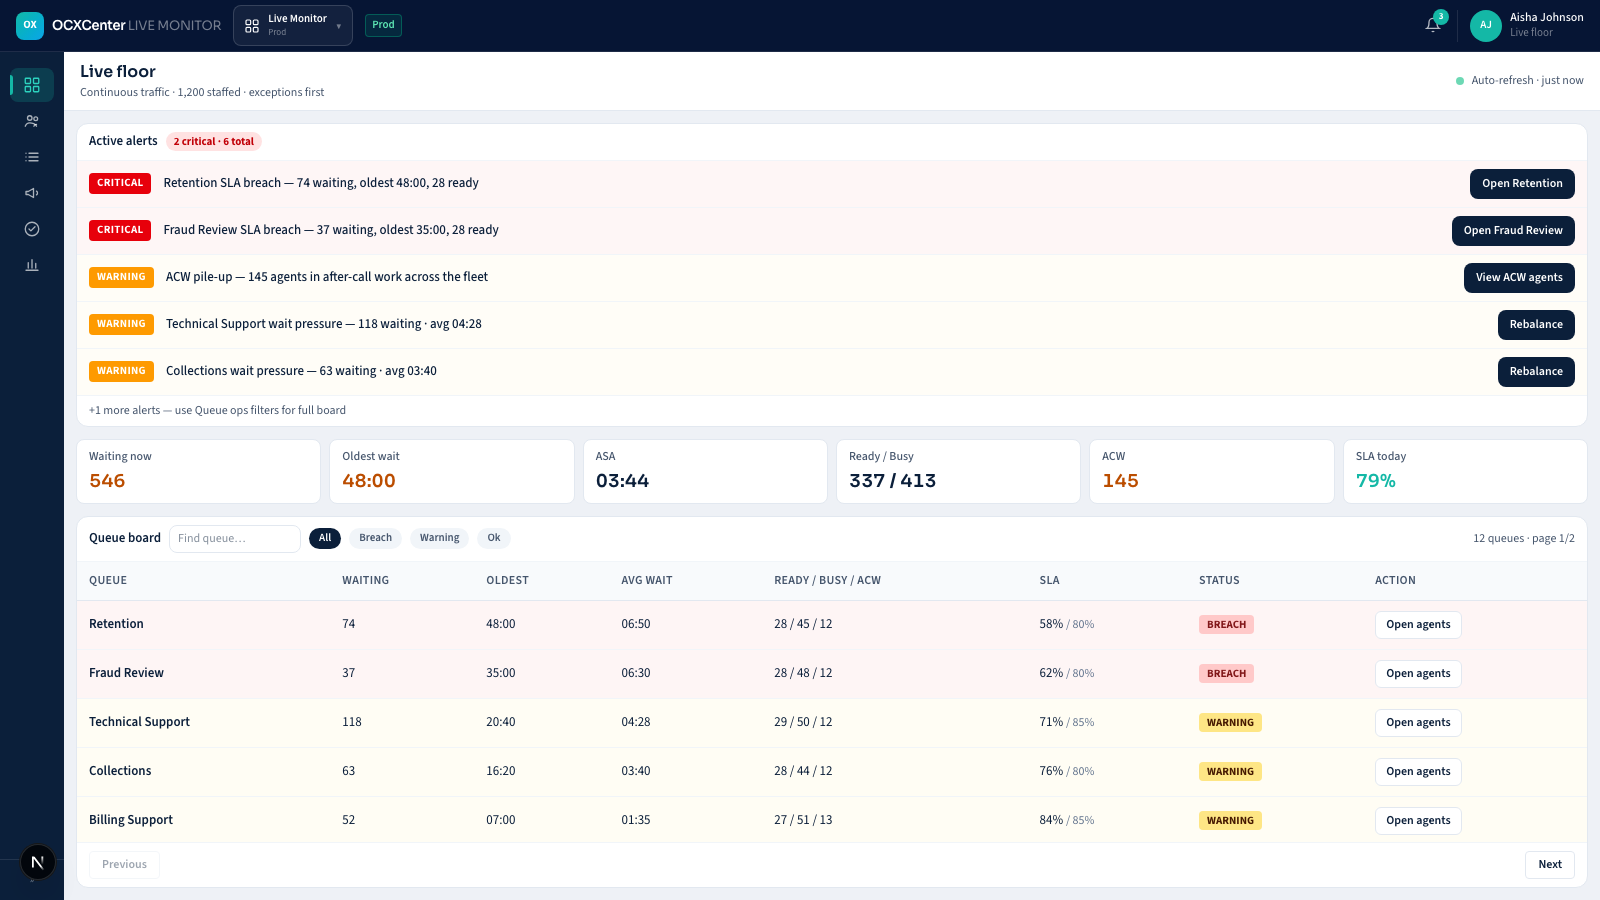
Task: Click the ACW 145 card
Action: click(1212, 472)
